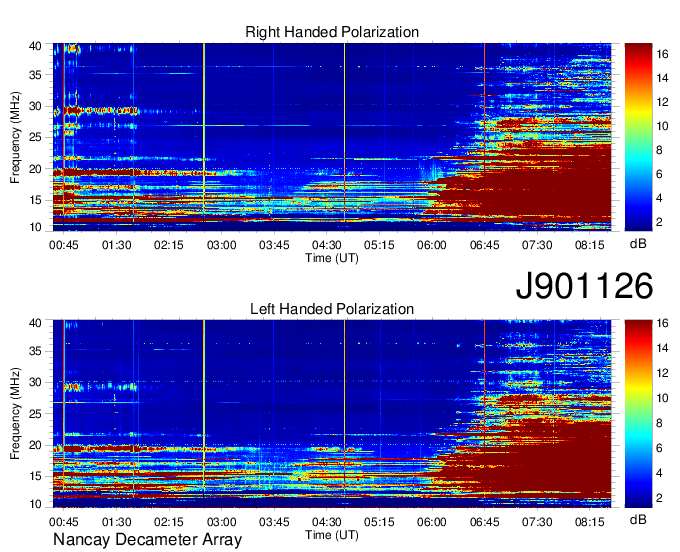Click the 40 MHz tick label of the Right Handed plot
Viewport: 680px width, 552px height.
click(36, 46)
